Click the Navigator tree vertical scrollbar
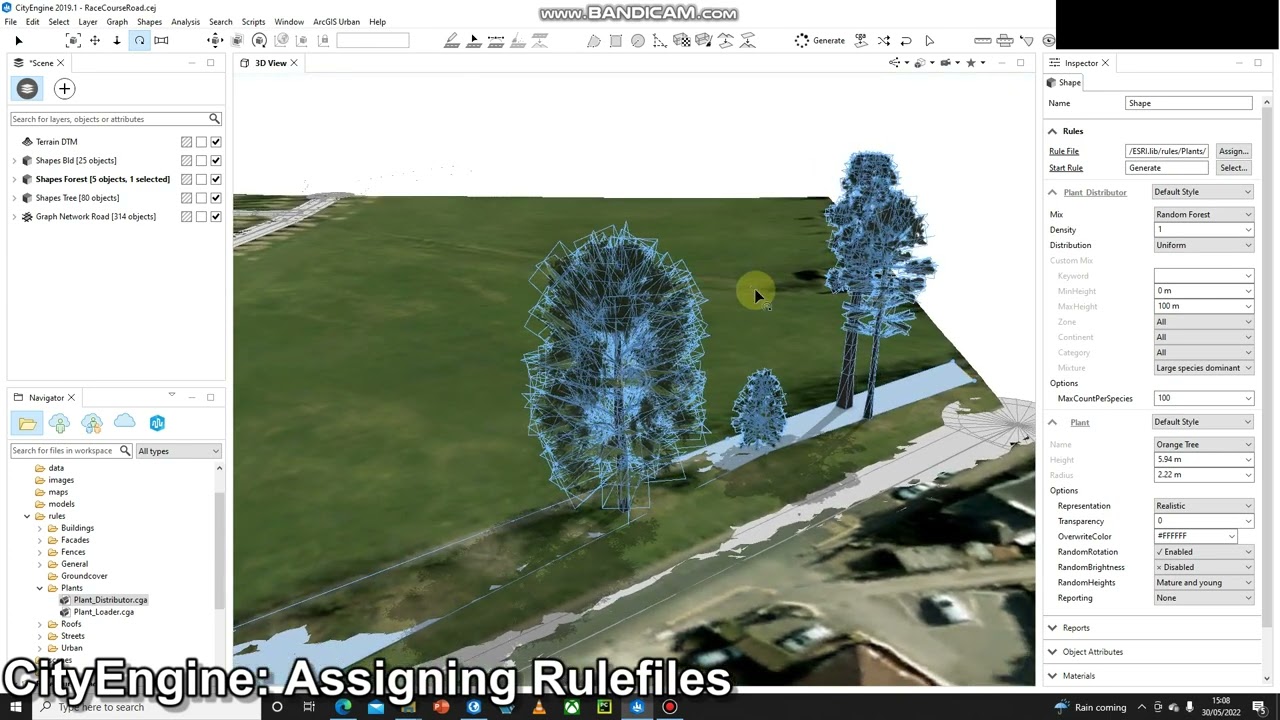Image resolution: width=1280 pixels, height=720 pixels. click(219, 550)
